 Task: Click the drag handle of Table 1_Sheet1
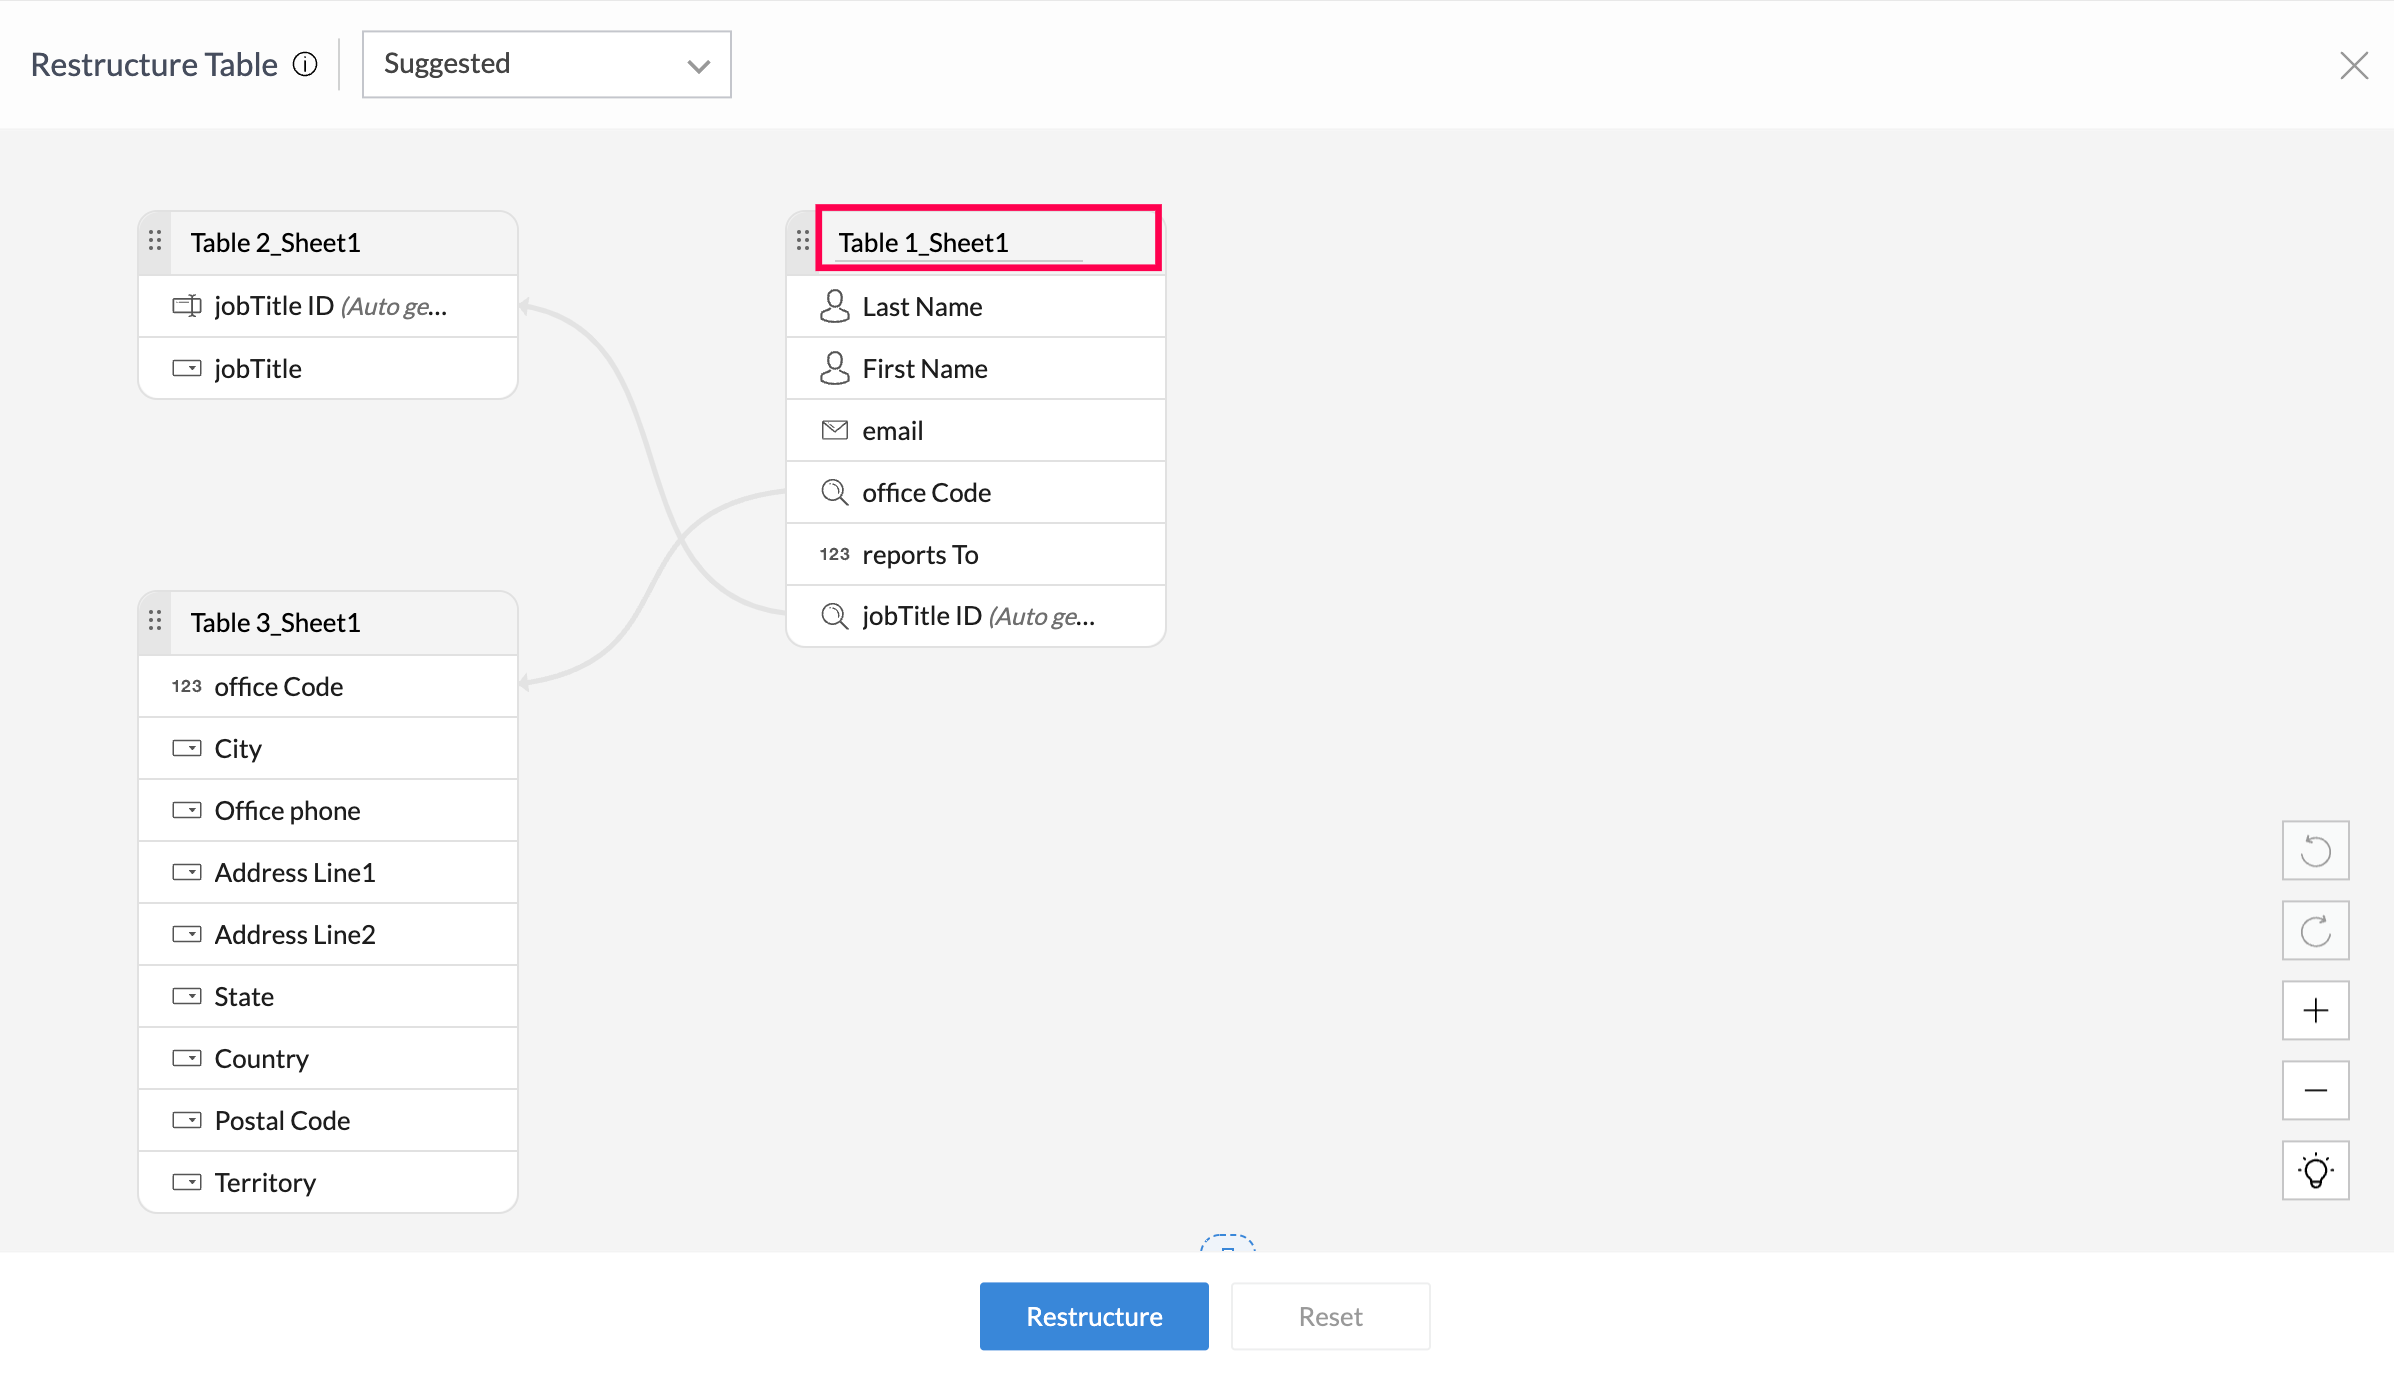(803, 241)
